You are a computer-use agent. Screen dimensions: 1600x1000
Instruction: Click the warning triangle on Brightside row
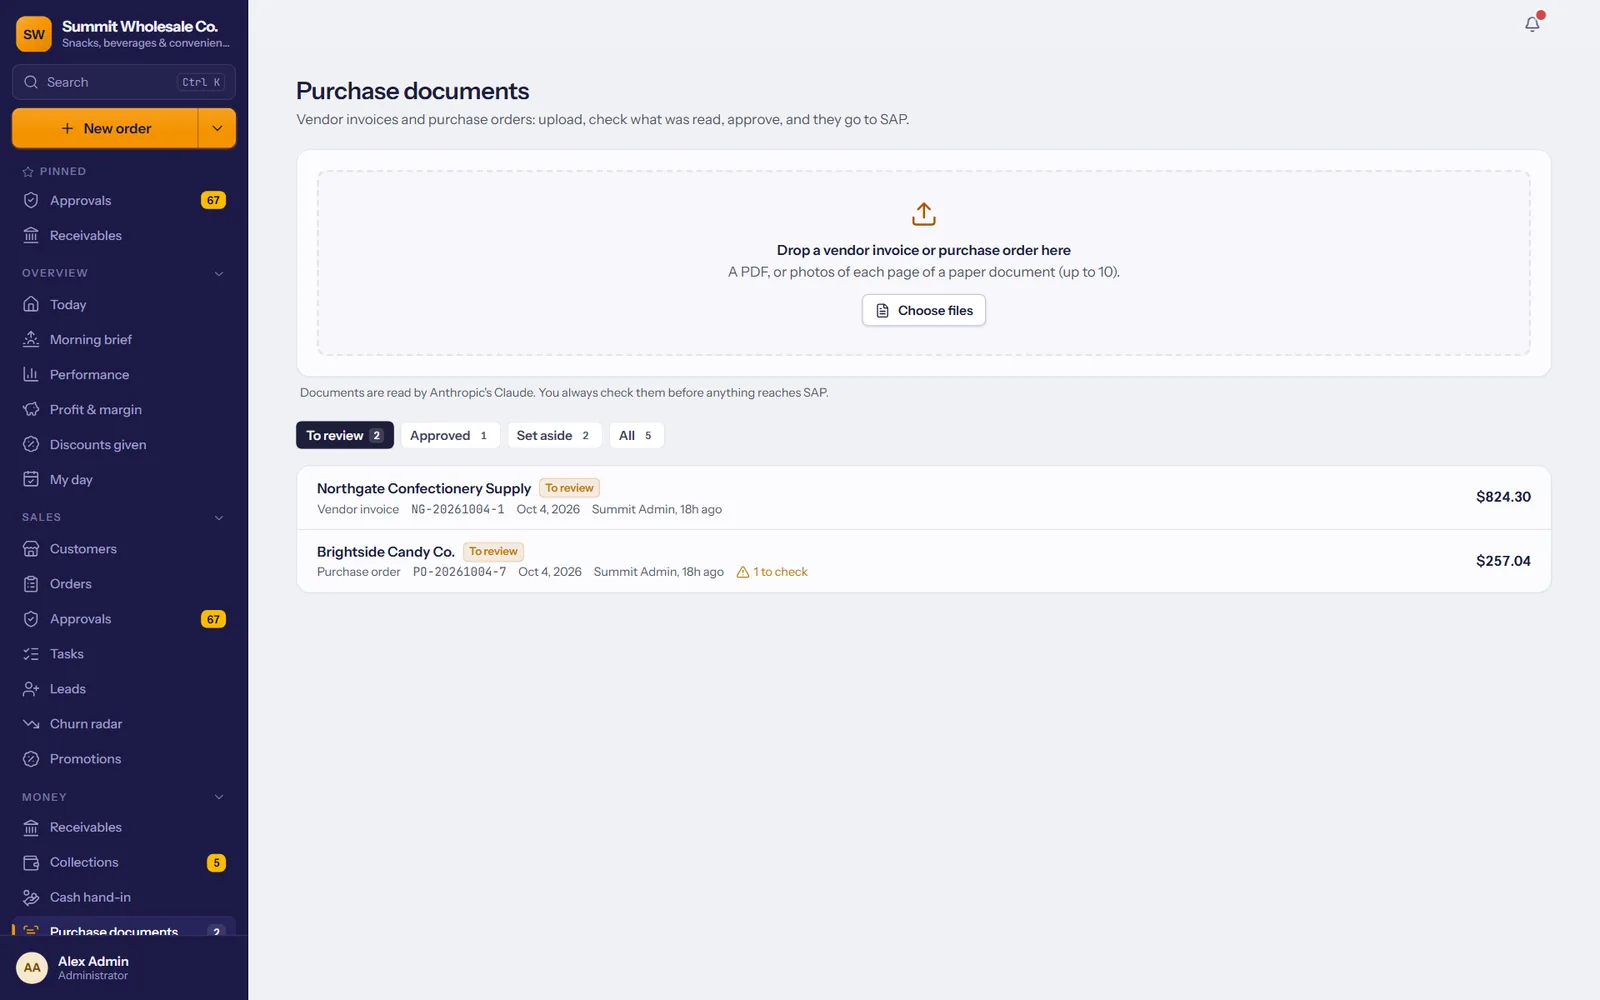tap(743, 572)
